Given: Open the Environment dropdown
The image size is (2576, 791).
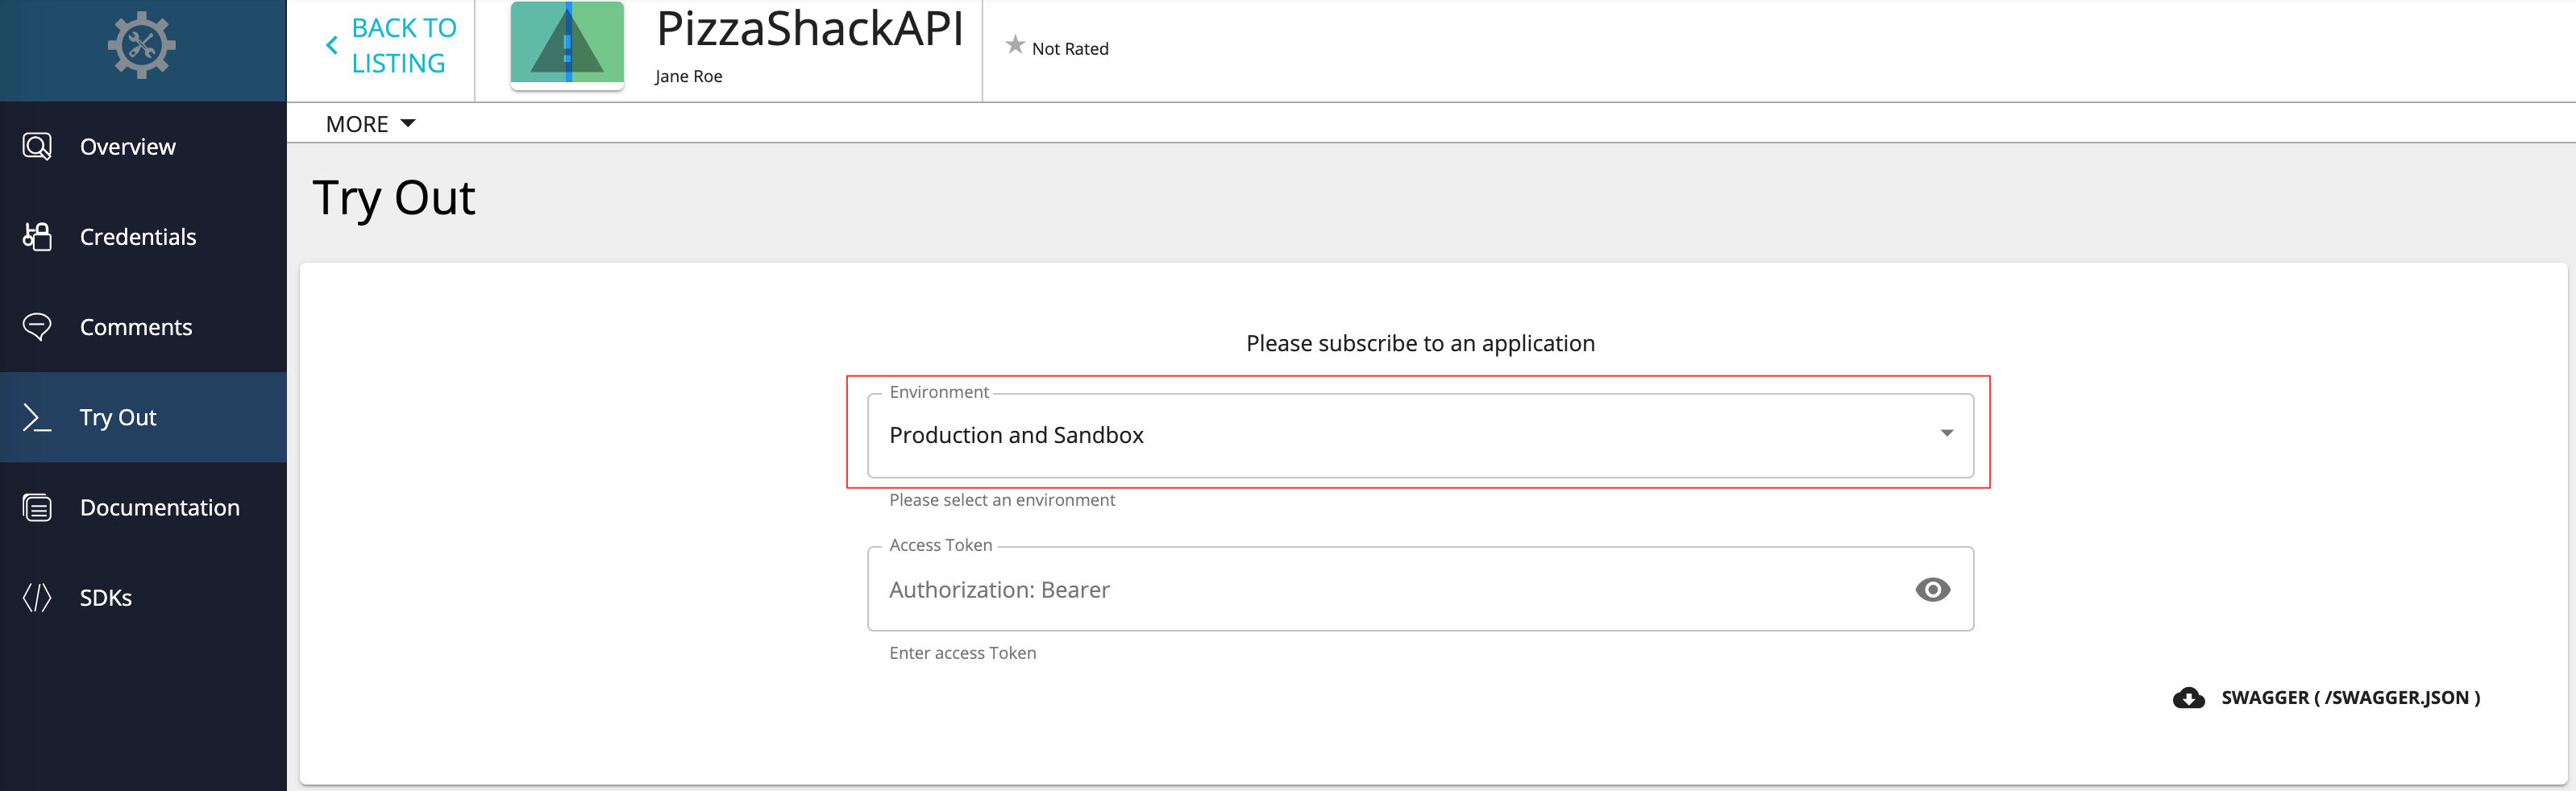Looking at the screenshot, I should [x=1420, y=435].
